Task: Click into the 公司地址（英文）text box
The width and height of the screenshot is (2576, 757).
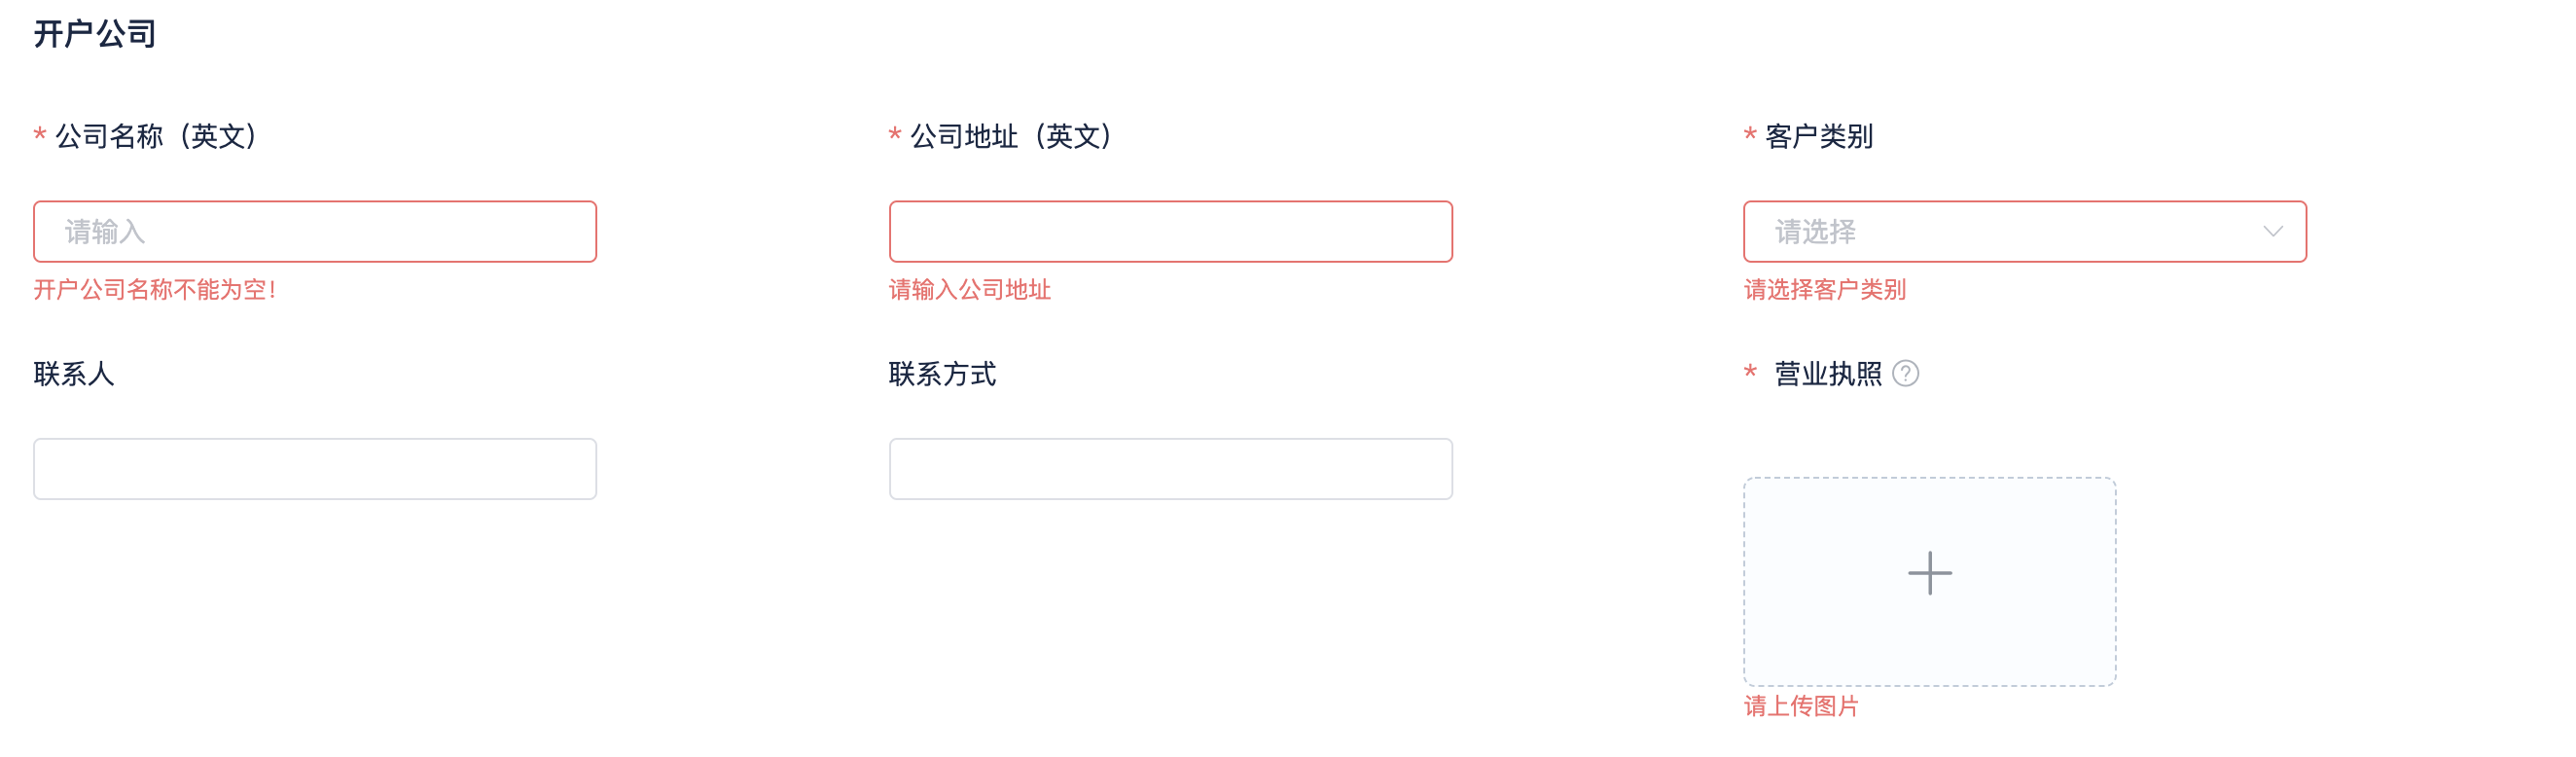Action: pyautogui.click(x=1170, y=232)
